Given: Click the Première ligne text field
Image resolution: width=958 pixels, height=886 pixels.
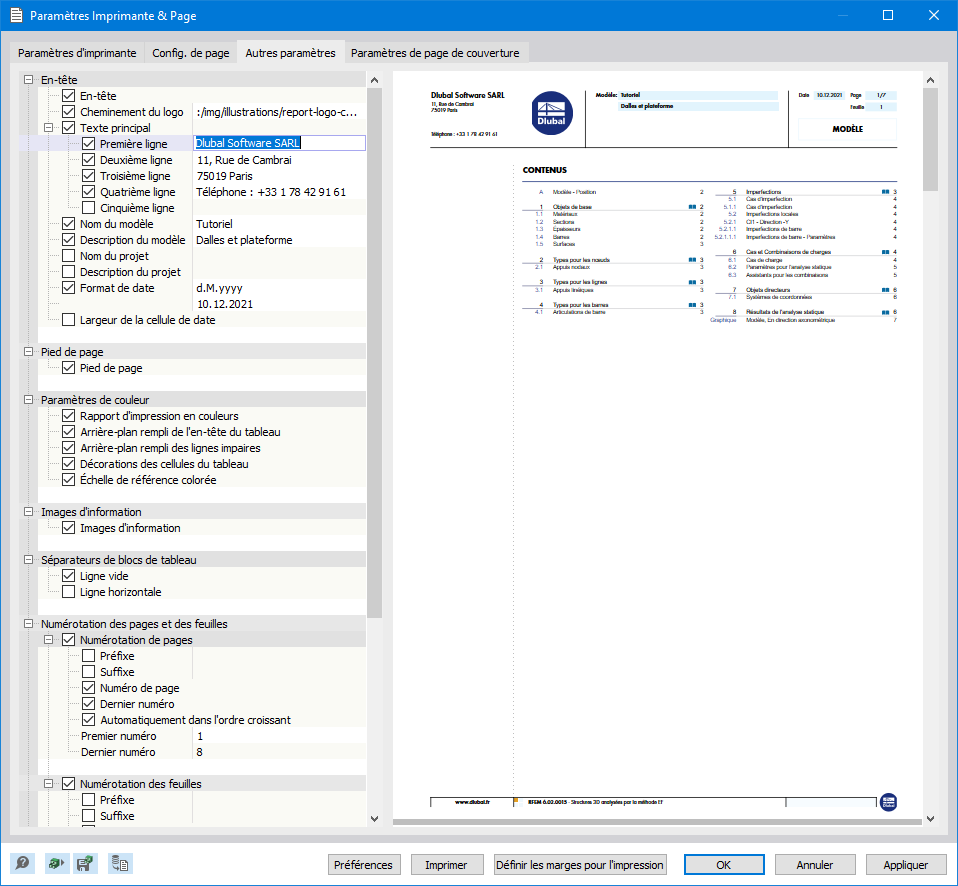Looking at the screenshot, I should pyautogui.click(x=279, y=143).
